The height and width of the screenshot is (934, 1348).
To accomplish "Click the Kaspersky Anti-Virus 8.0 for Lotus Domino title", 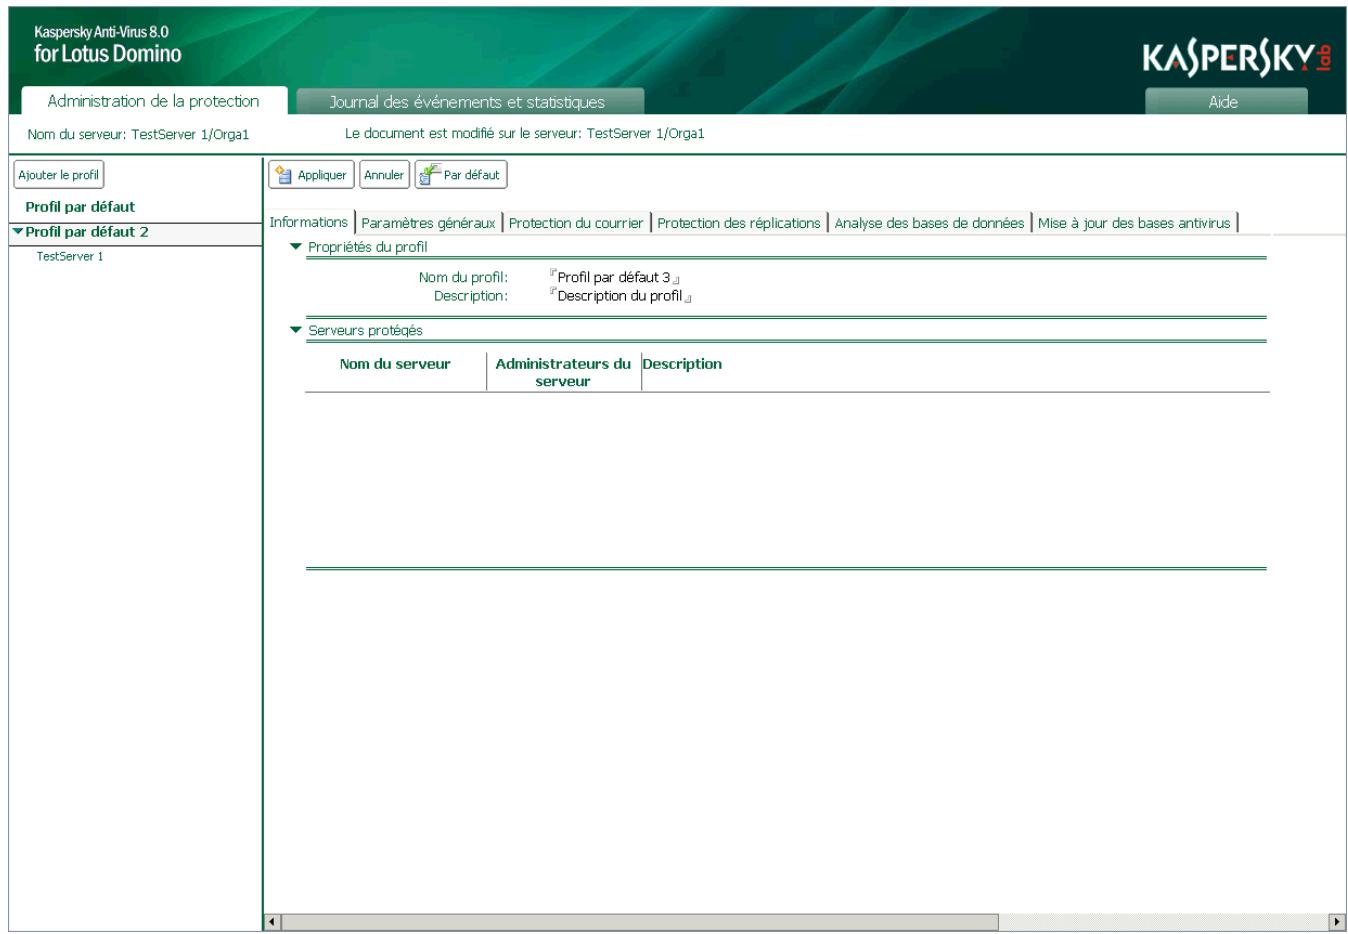I will [x=108, y=45].
